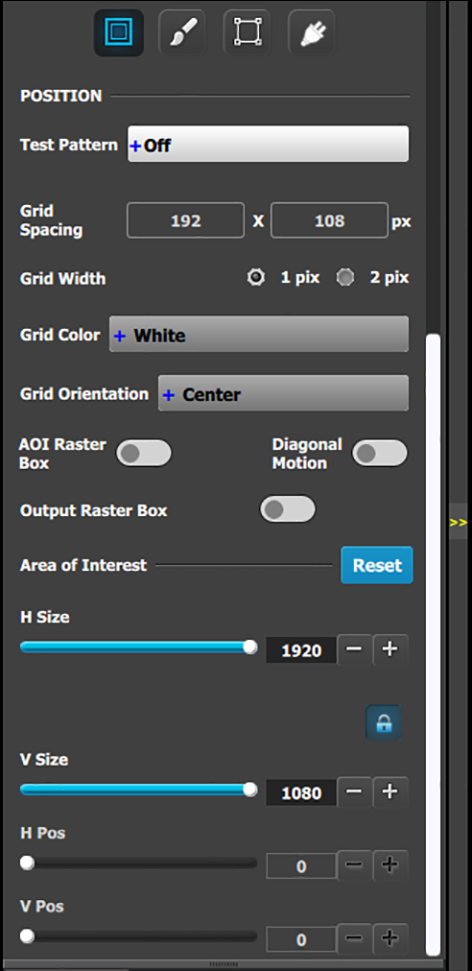Turn on Diagonal Motion toggle
This screenshot has width=472, height=971.
380,453
